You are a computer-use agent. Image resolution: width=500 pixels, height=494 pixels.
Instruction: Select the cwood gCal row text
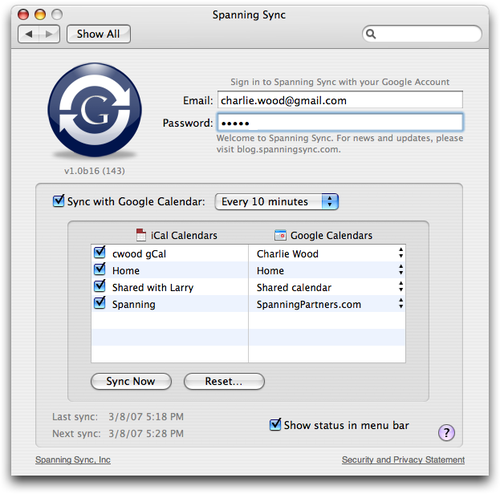[139, 254]
